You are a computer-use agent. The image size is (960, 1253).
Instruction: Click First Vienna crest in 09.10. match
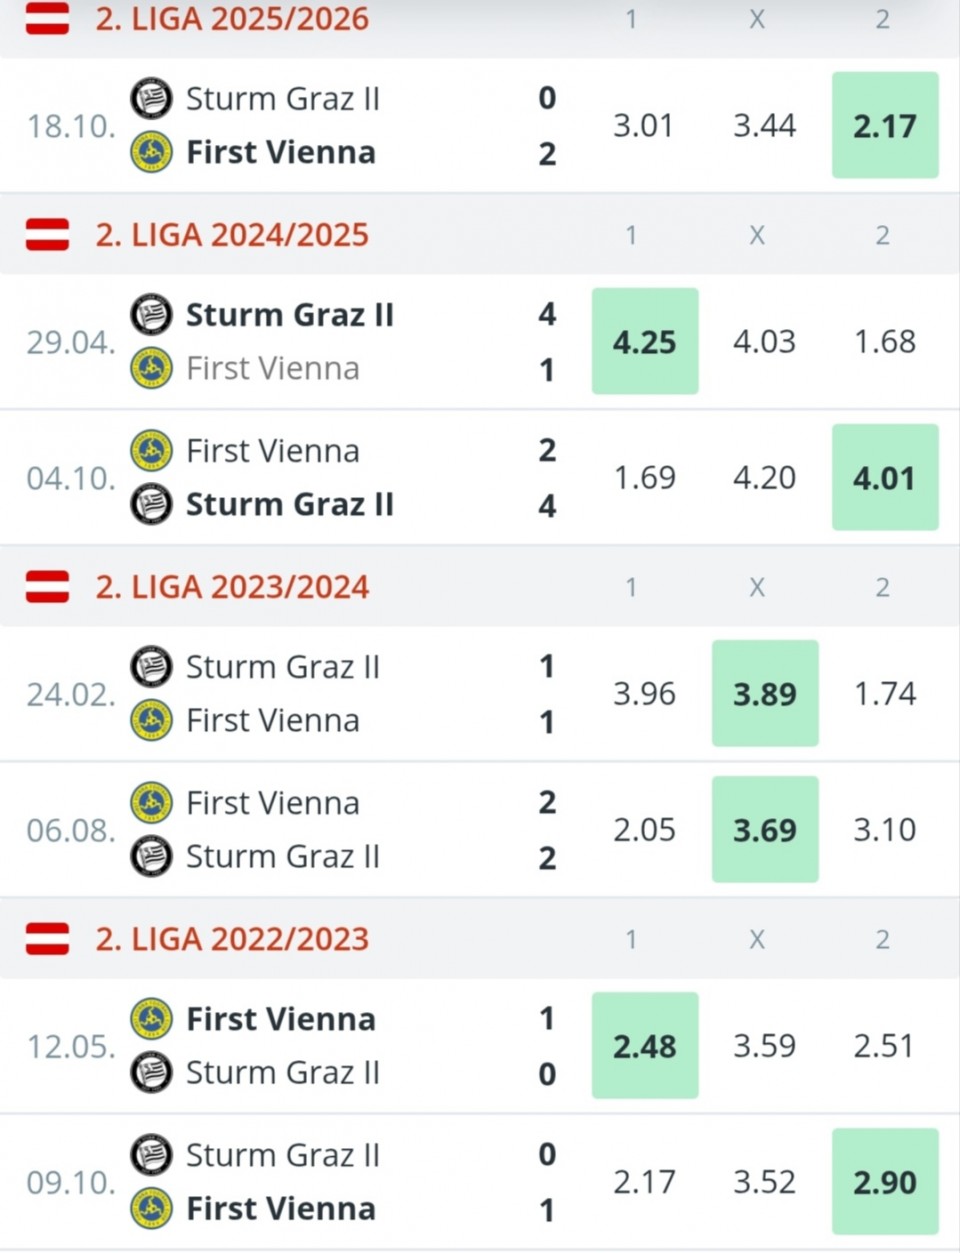(x=151, y=1208)
